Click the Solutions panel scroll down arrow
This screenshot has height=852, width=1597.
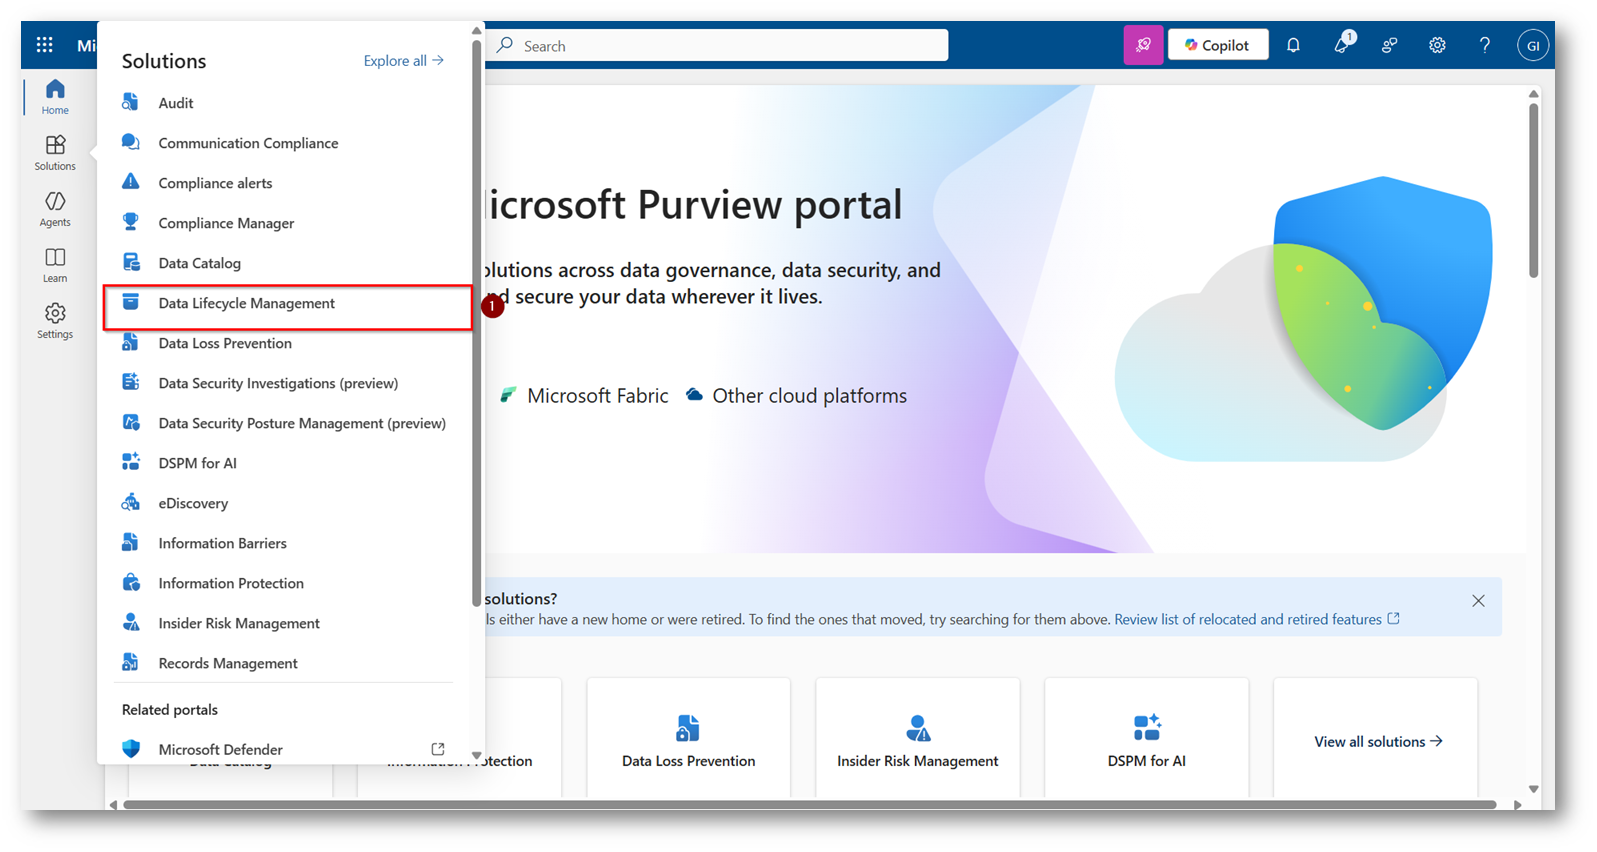coord(476,755)
